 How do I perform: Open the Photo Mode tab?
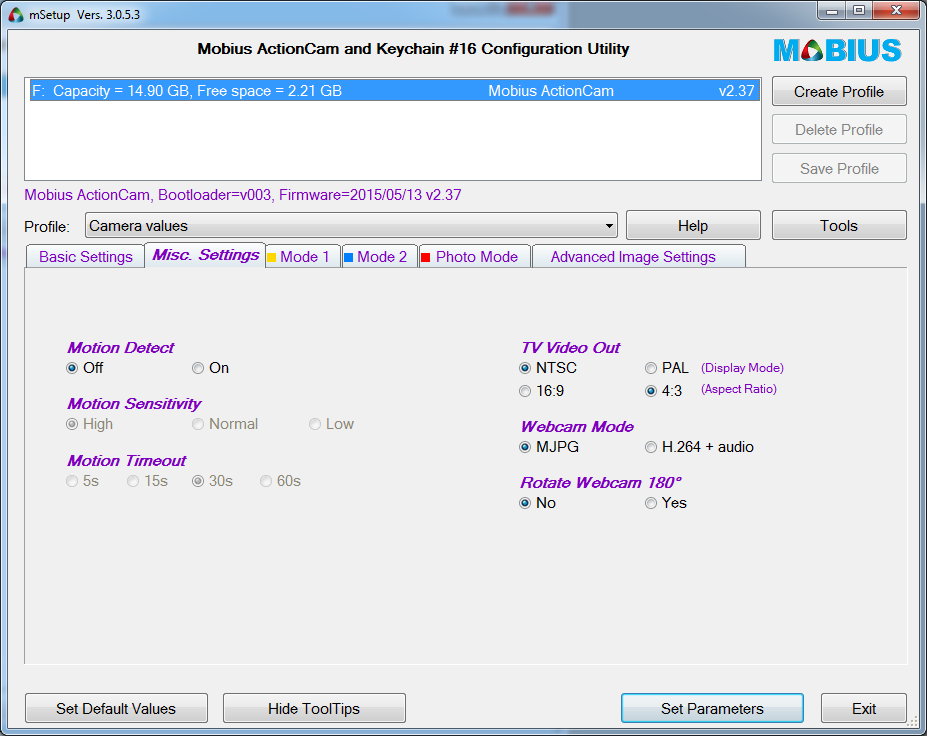coord(475,257)
